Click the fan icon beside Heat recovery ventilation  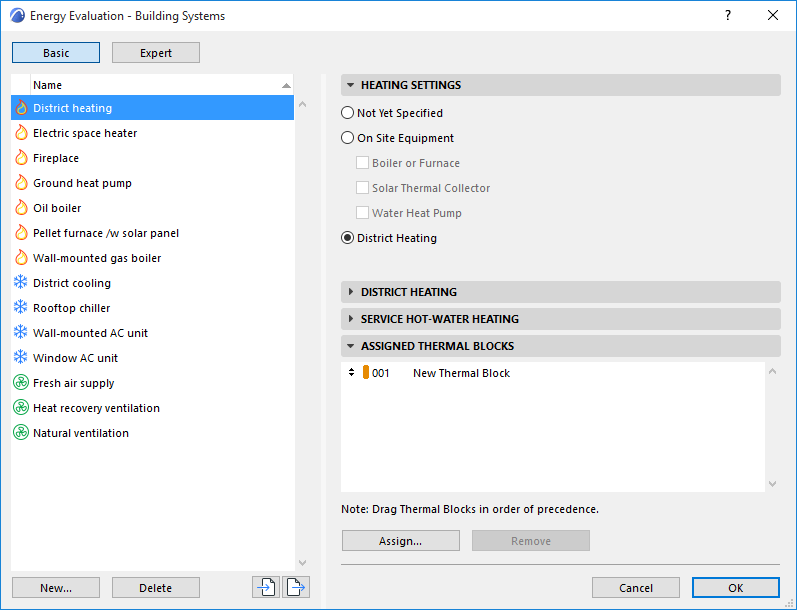coord(20,407)
